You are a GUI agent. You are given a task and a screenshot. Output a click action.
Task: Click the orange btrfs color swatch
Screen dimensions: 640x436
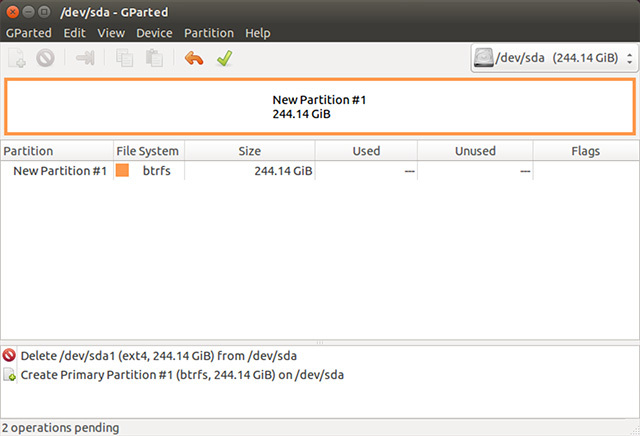tap(122, 170)
